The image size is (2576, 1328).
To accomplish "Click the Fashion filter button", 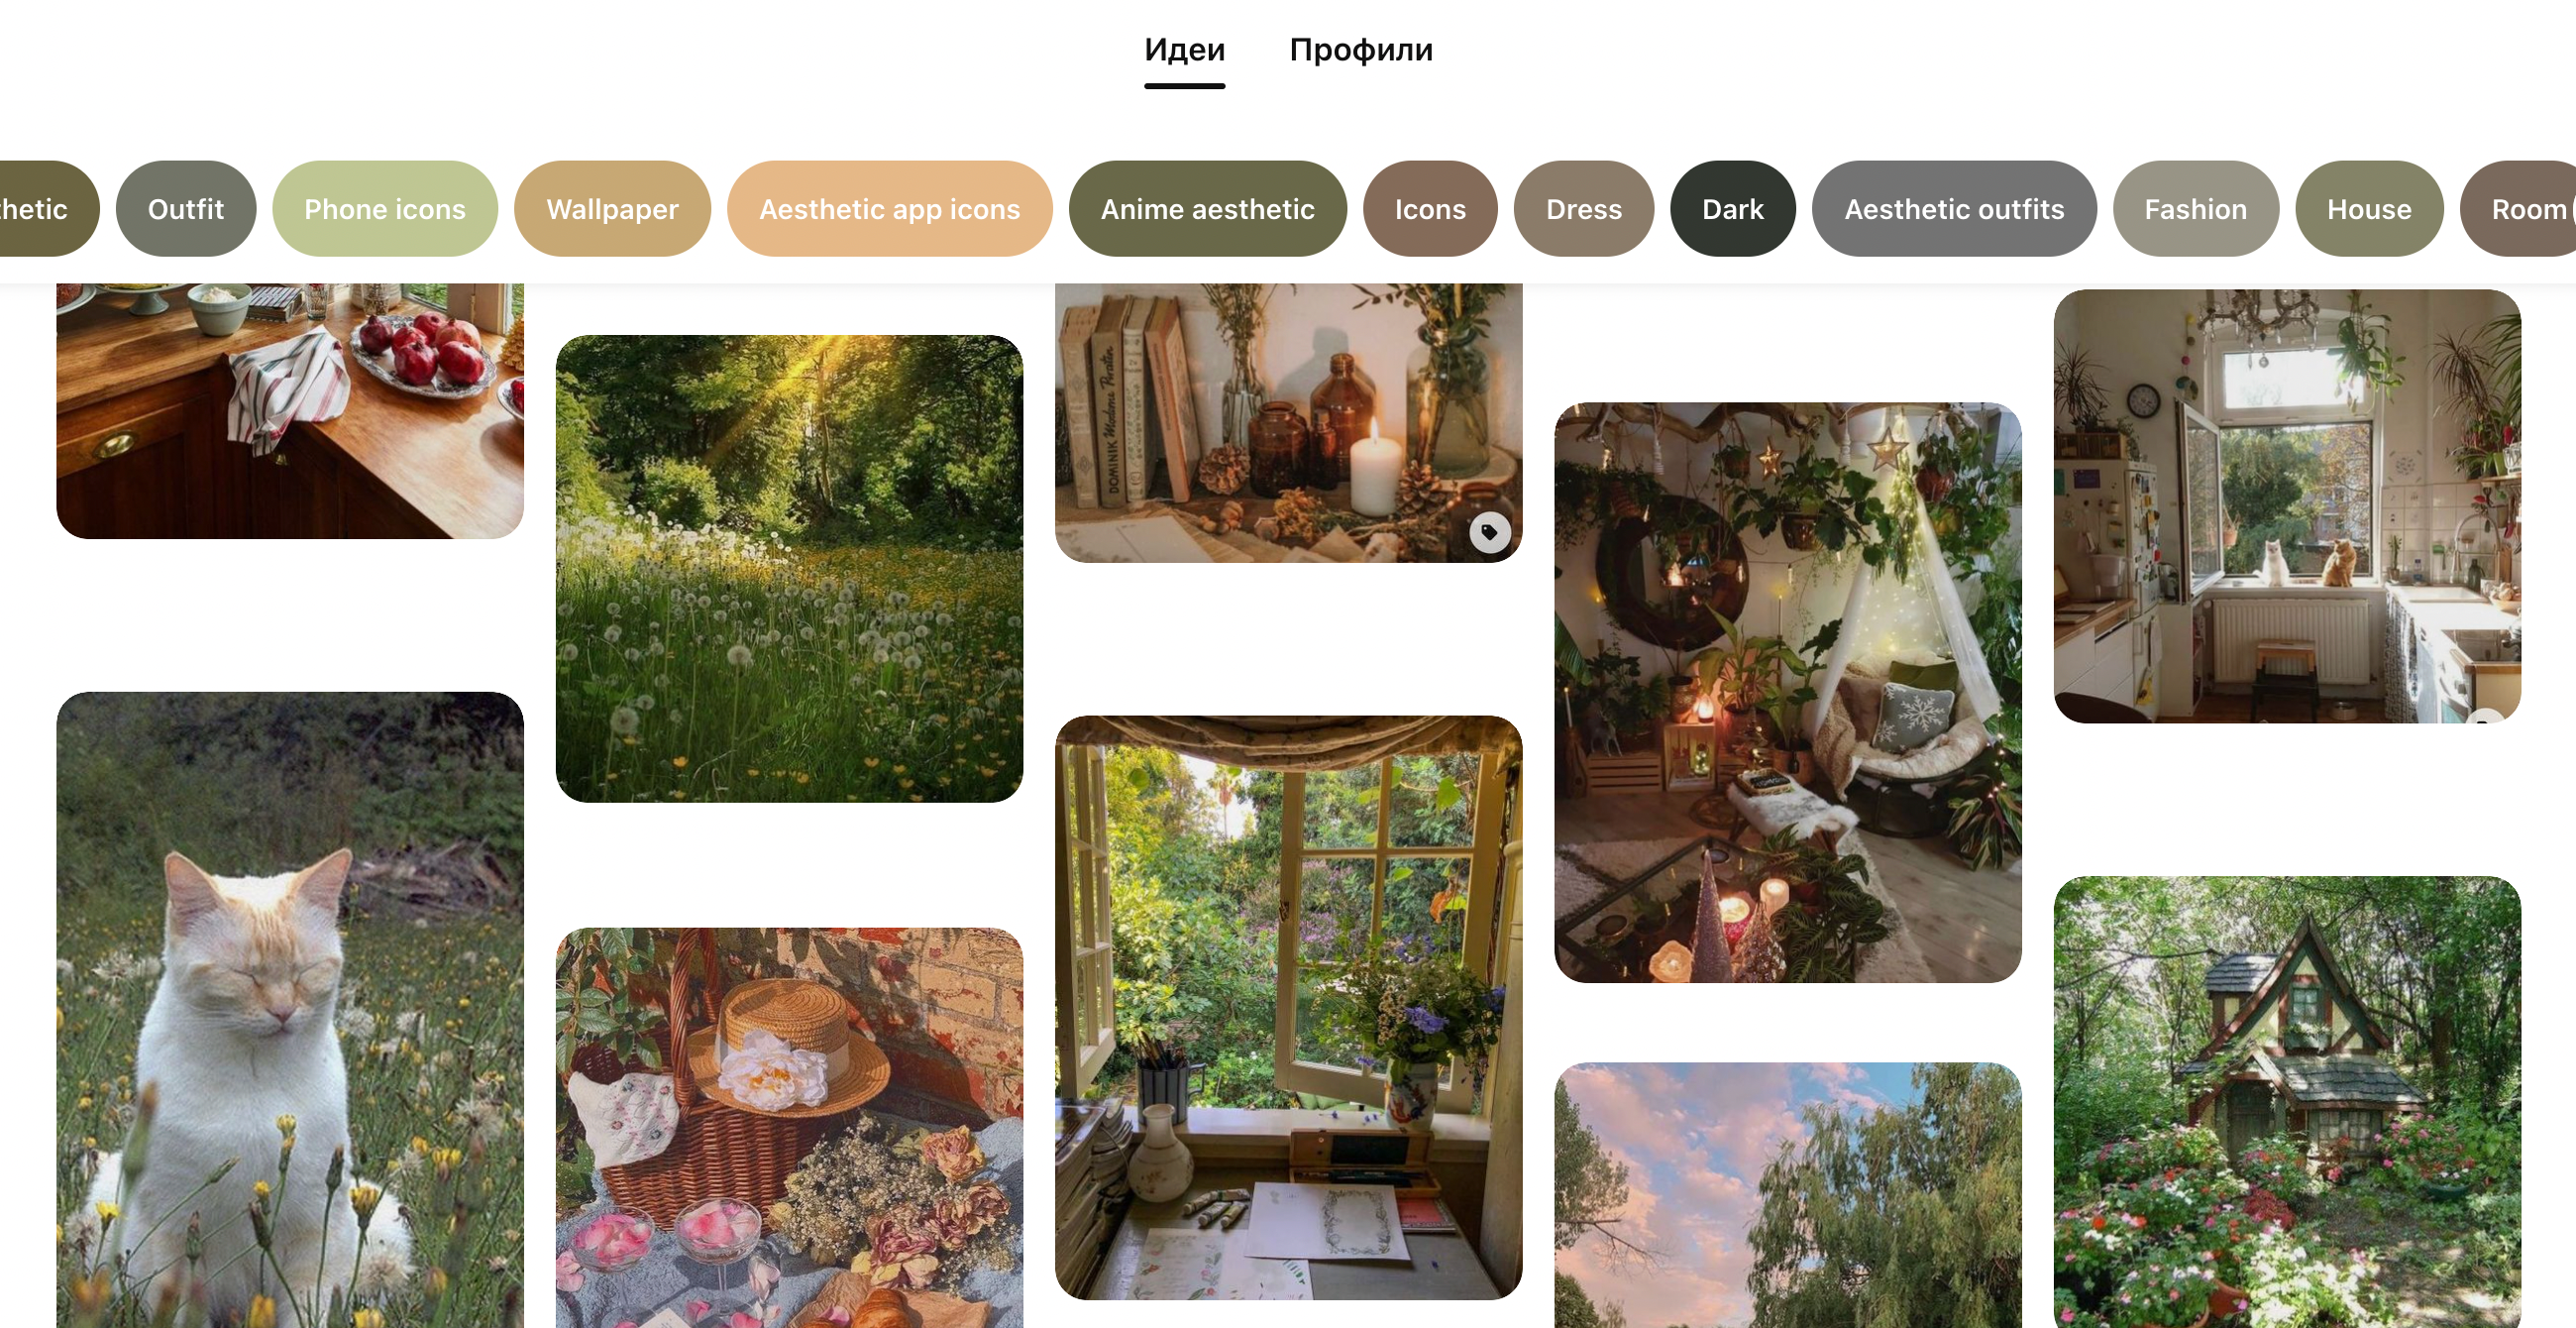I will 2194,207.
